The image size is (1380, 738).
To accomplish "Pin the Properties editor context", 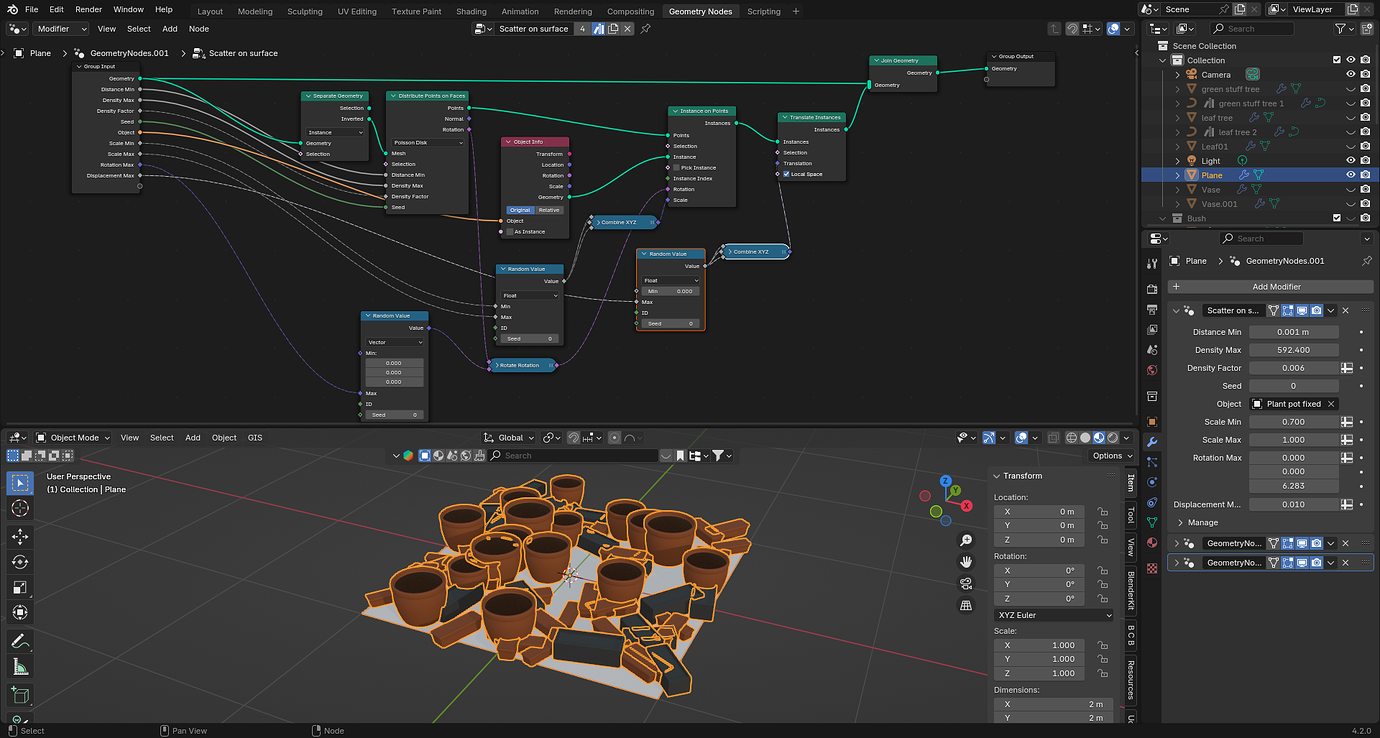I will click(1367, 261).
